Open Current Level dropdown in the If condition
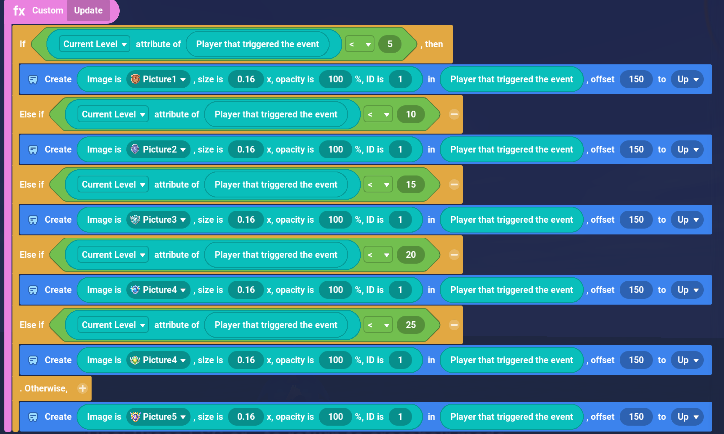The width and height of the screenshot is (724, 434). pyautogui.click(x=95, y=44)
